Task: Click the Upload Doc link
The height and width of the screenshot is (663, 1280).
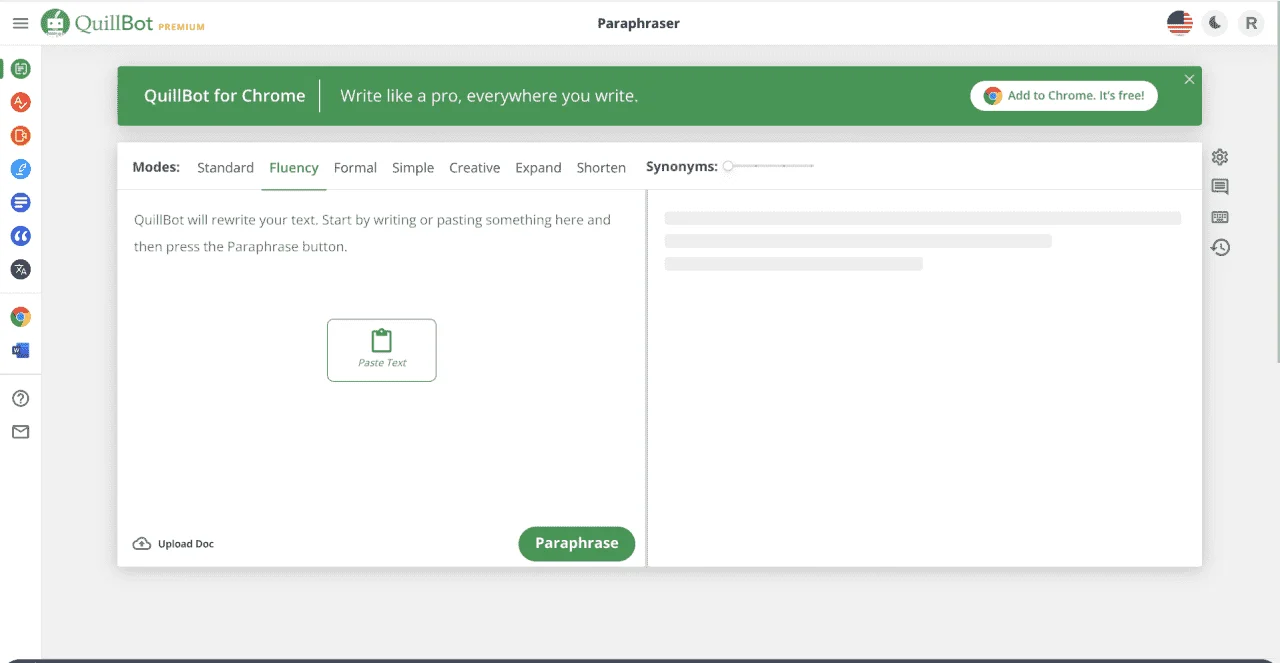Action: (x=173, y=544)
